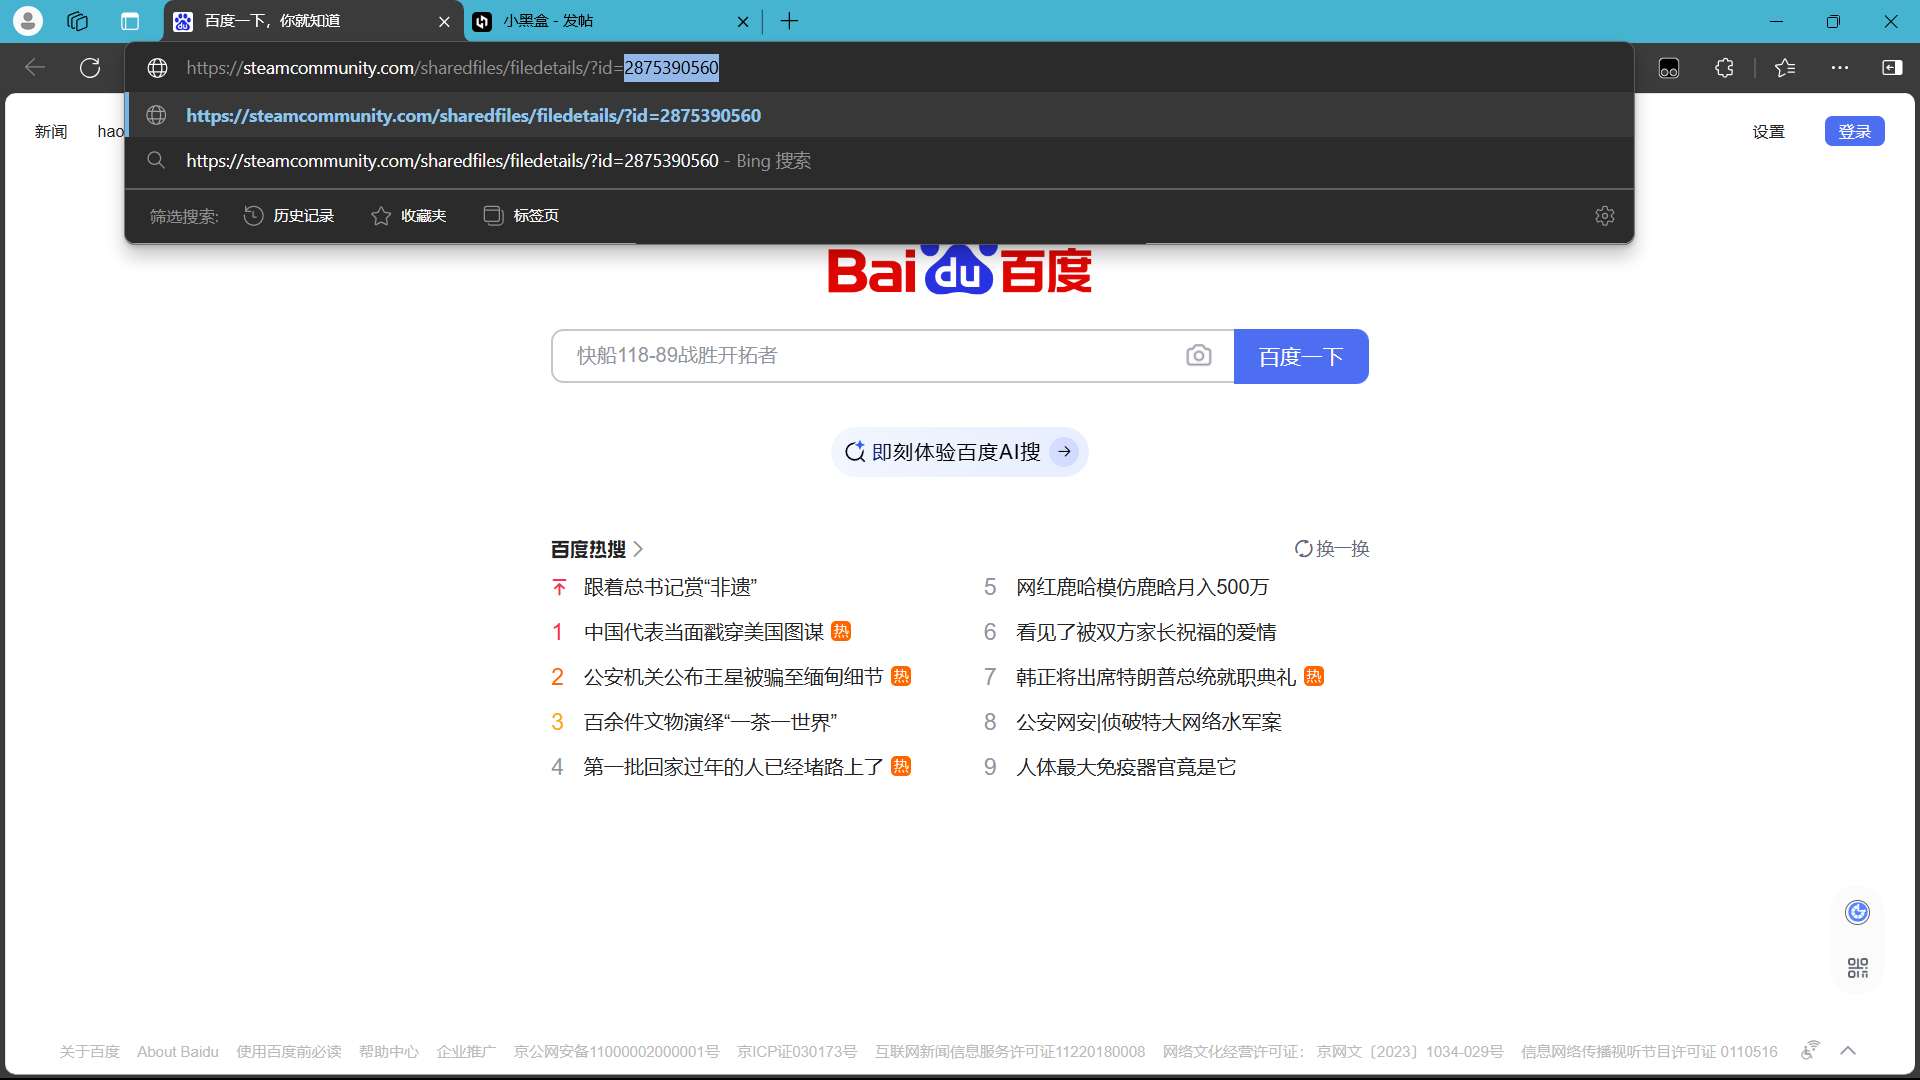Viewport: 1920px width, 1080px height.
Task: Open the browser profile avatar
Action: [28, 21]
